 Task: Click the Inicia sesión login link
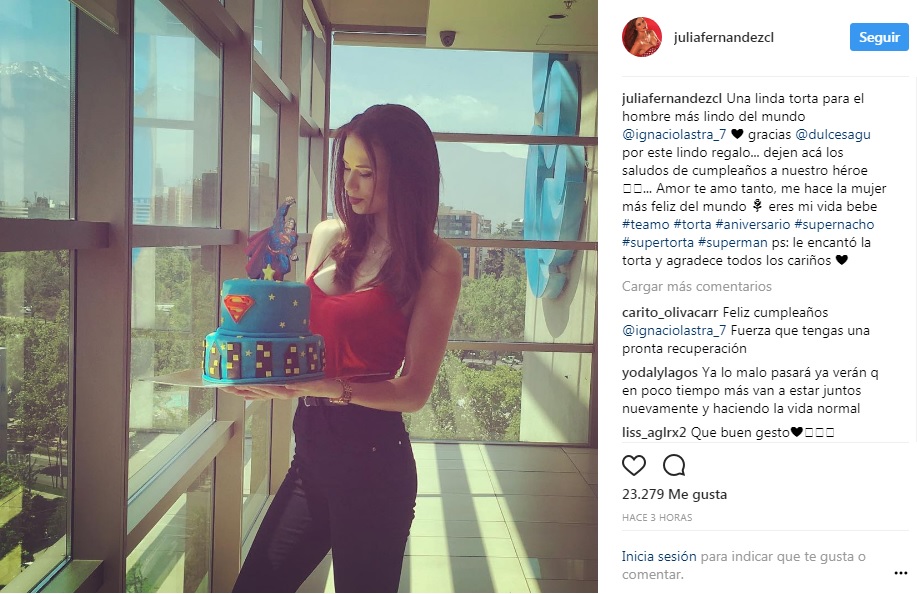click(659, 557)
